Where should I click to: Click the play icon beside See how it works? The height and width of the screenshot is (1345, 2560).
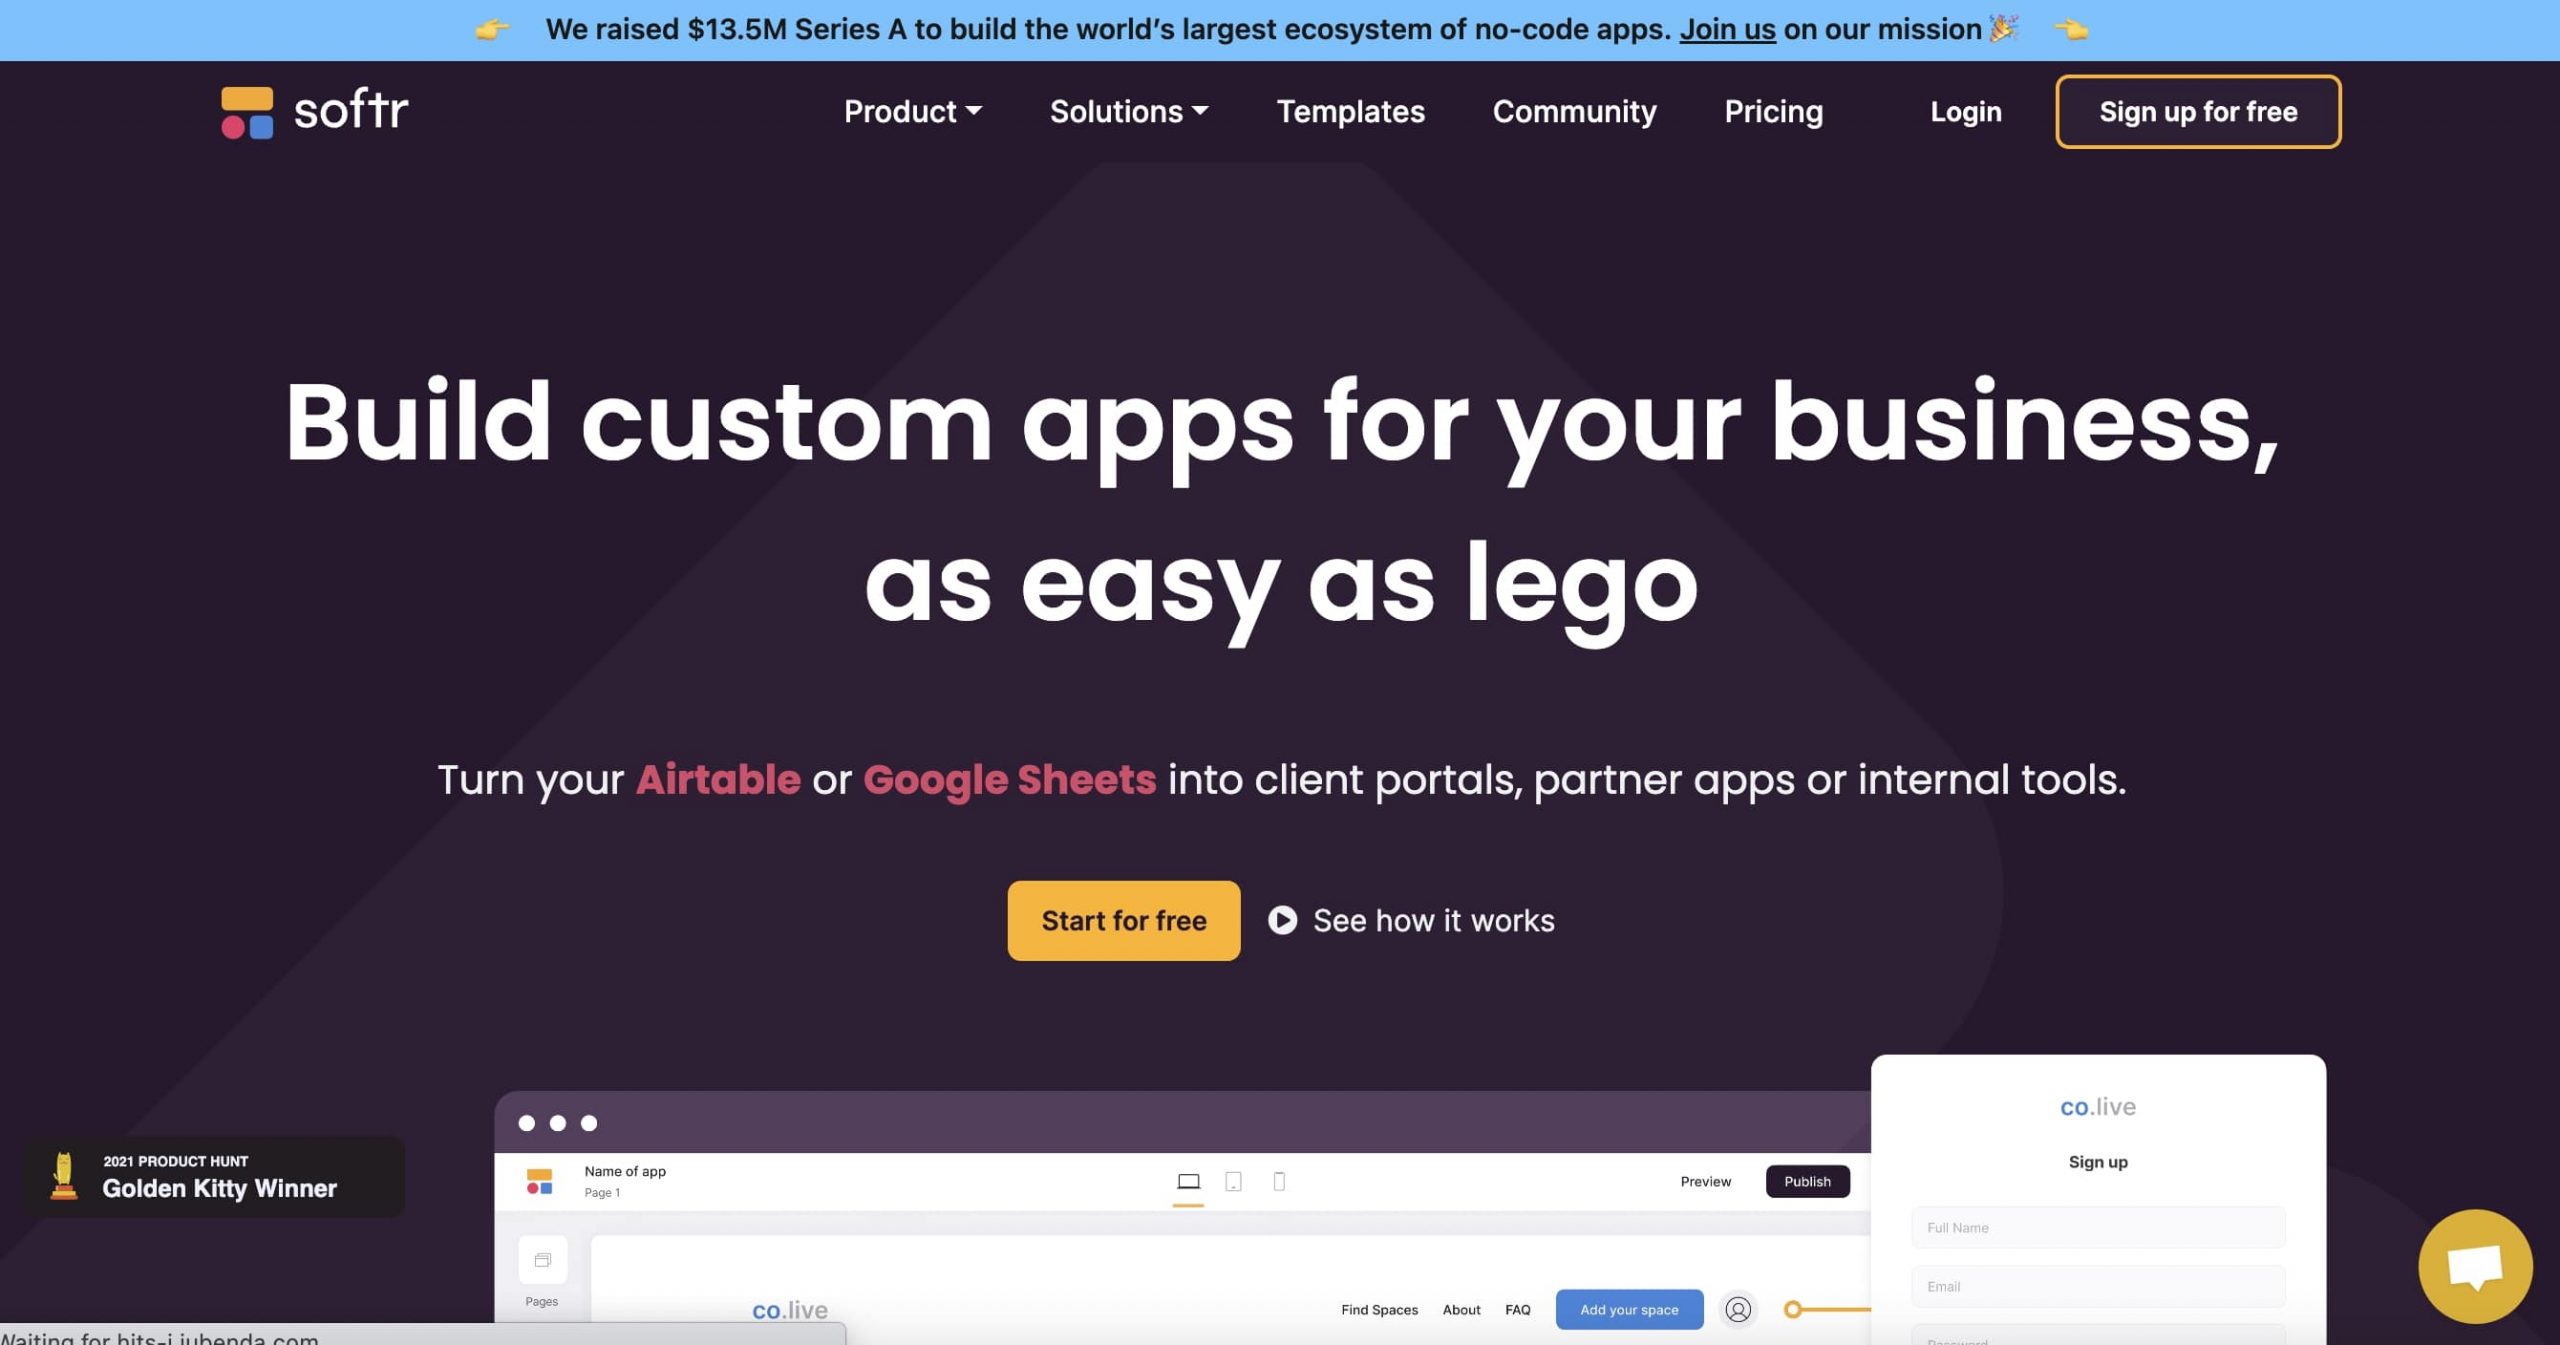[1282, 920]
